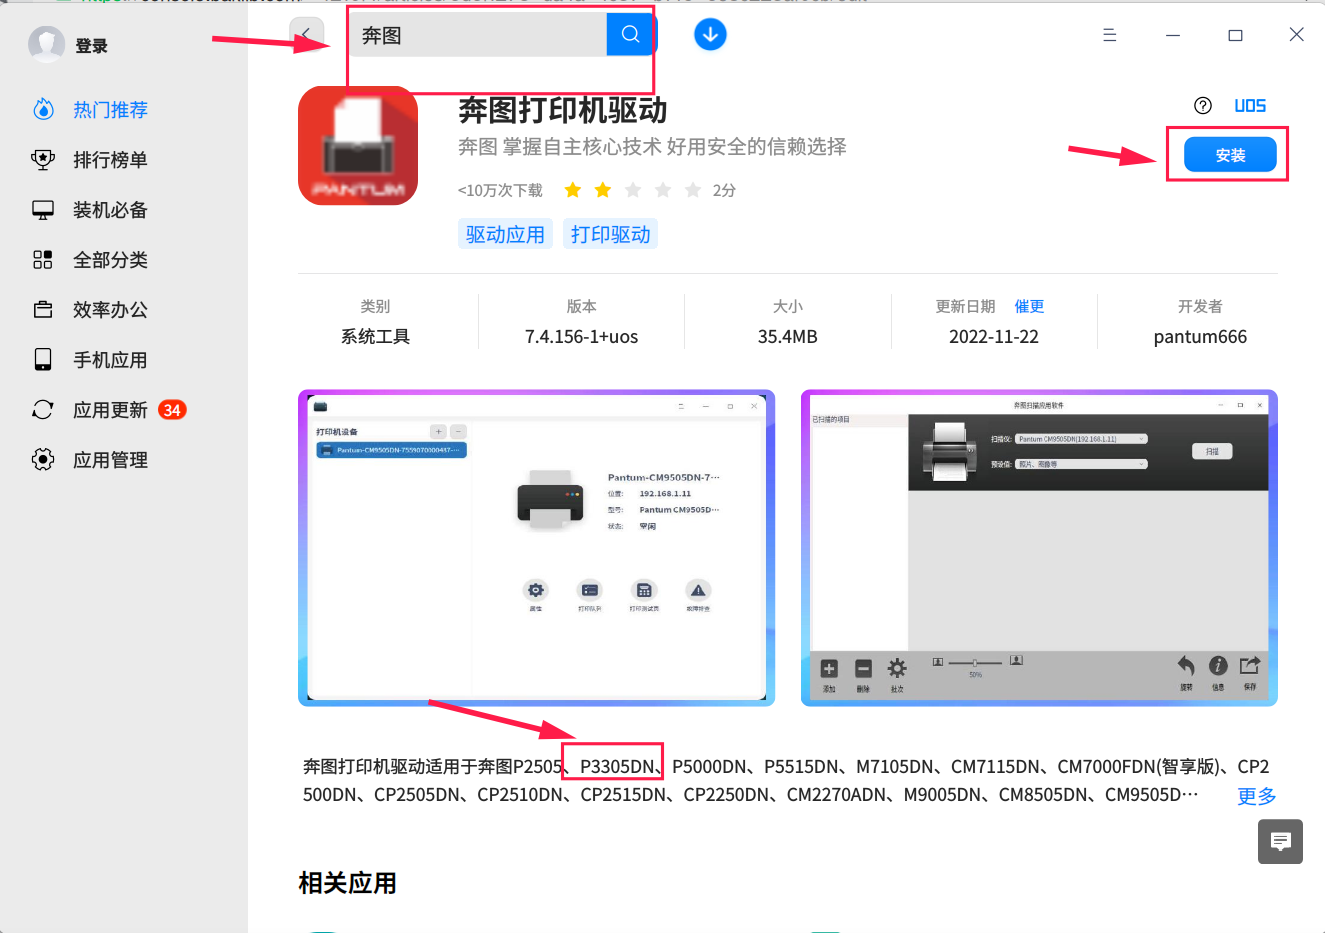Select 热门推荐 in the sidebar

pyautogui.click(x=110, y=110)
